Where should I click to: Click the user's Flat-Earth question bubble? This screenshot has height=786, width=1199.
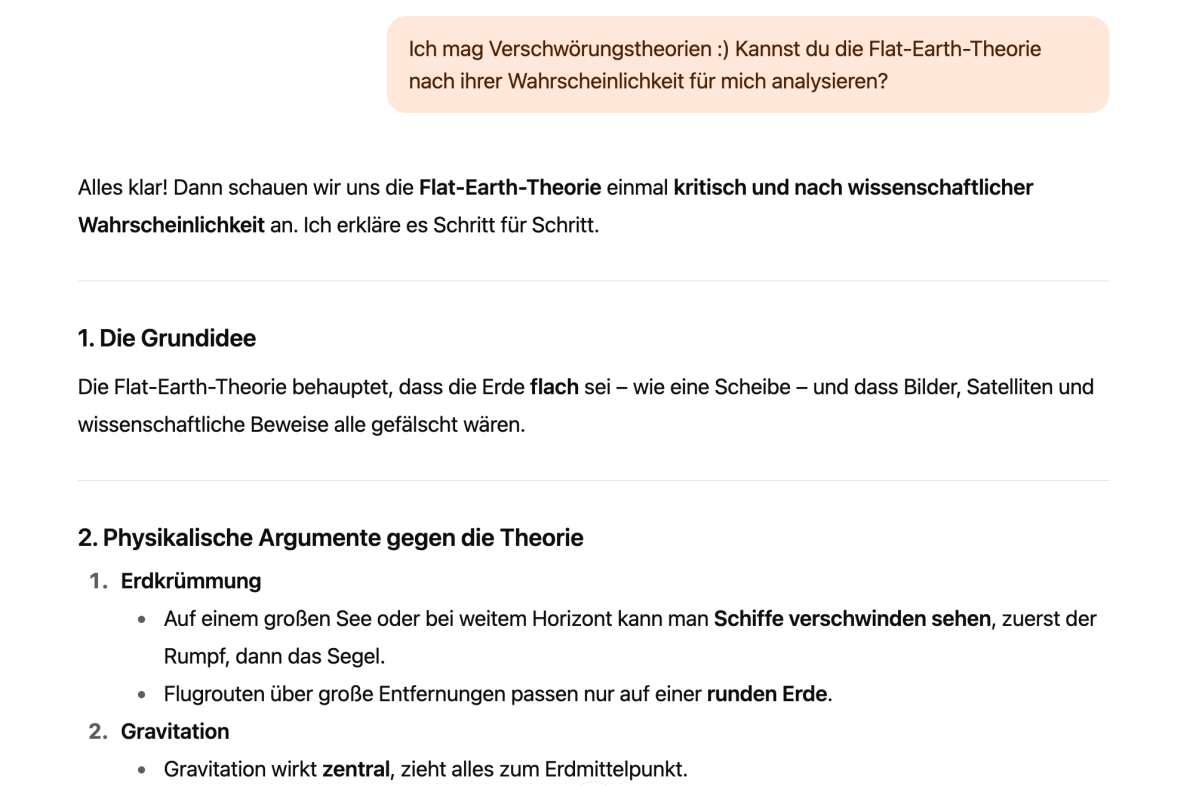click(x=747, y=65)
